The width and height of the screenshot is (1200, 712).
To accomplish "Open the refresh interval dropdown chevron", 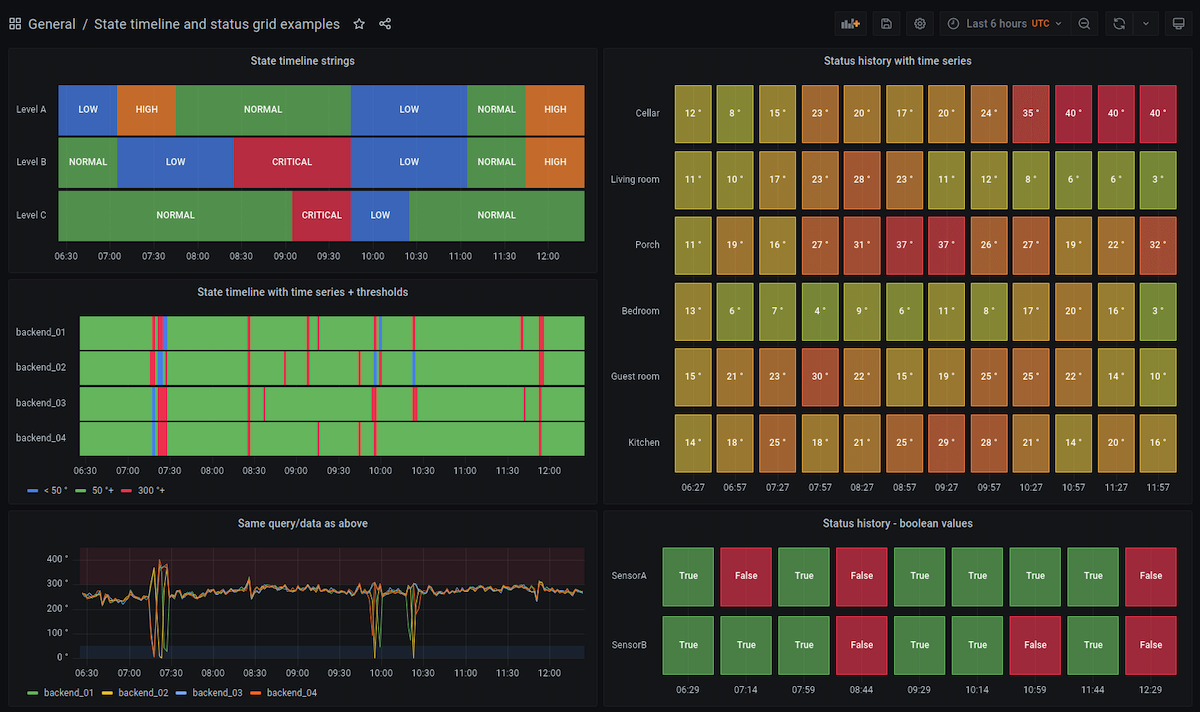I will point(1144,22).
